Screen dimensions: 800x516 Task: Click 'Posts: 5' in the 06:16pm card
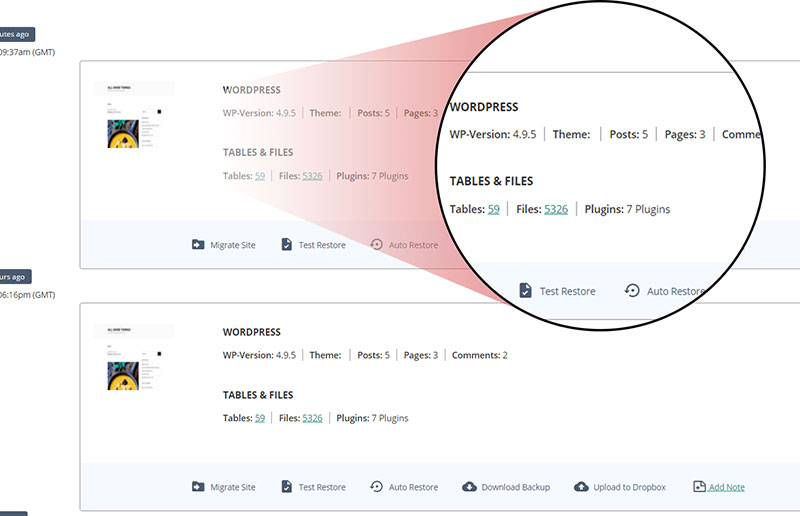coord(373,355)
